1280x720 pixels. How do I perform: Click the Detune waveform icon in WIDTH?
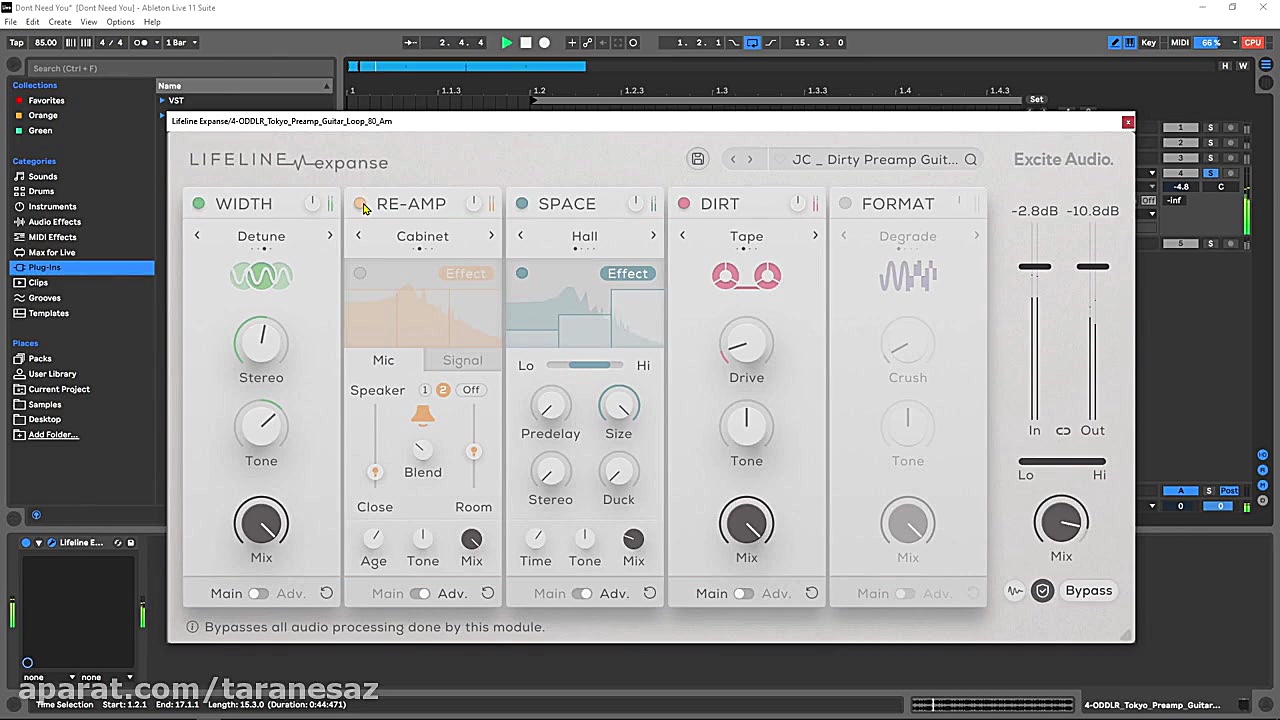(x=261, y=276)
